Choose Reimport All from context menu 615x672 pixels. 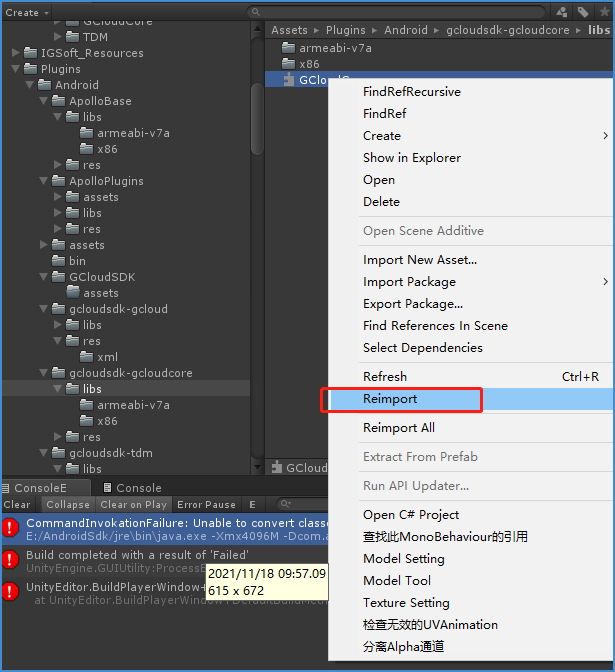pos(471,428)
